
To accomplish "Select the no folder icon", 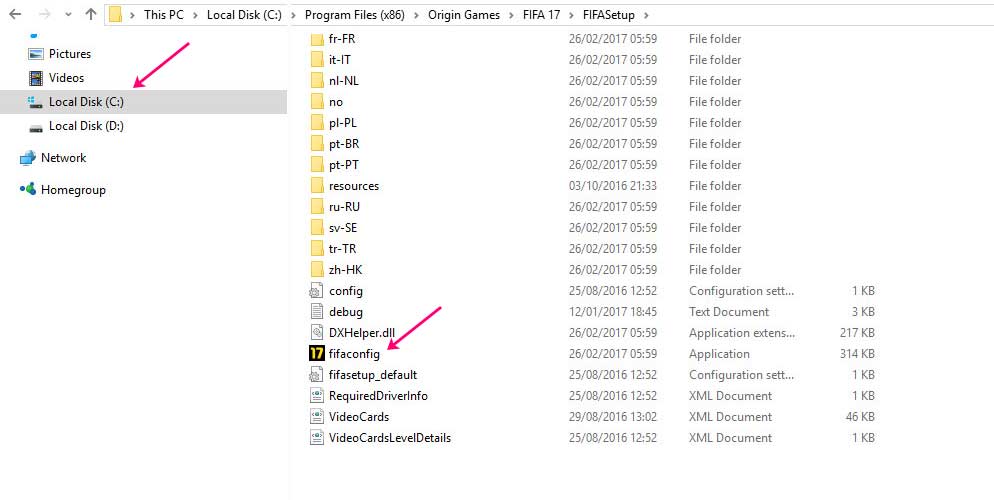I will tap(317, 101).
